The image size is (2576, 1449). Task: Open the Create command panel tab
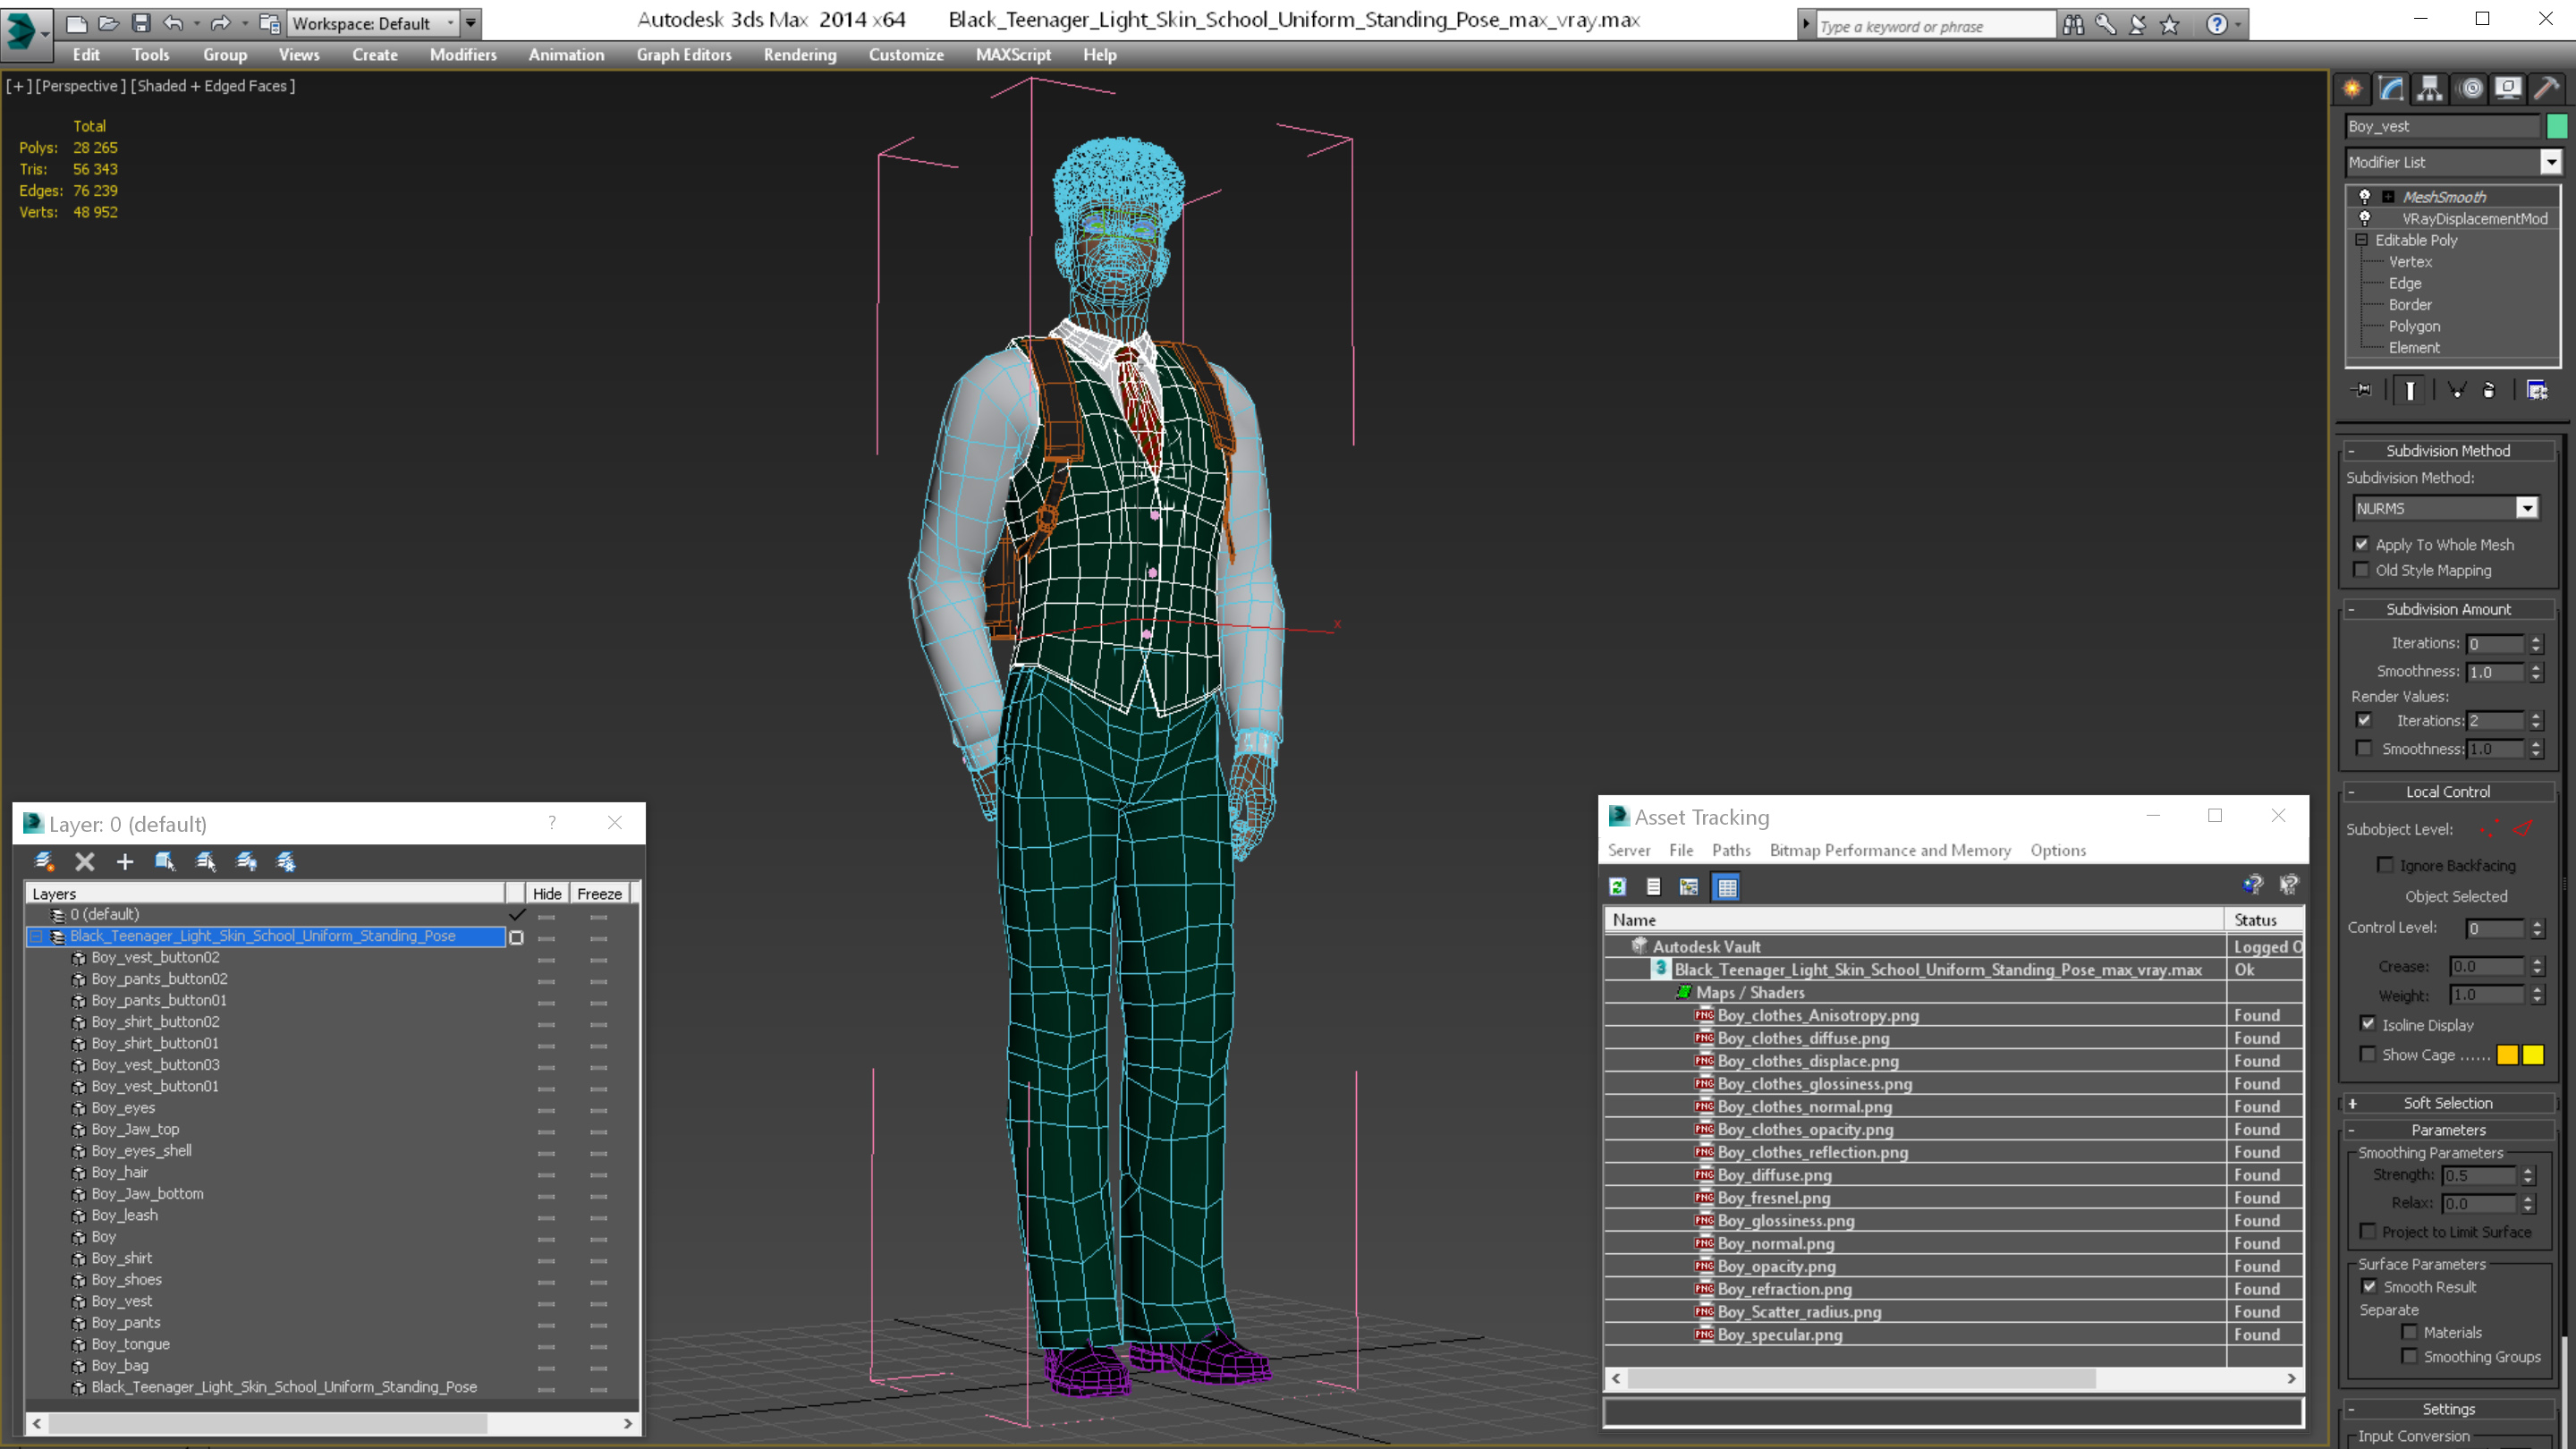pos(2352,88)
